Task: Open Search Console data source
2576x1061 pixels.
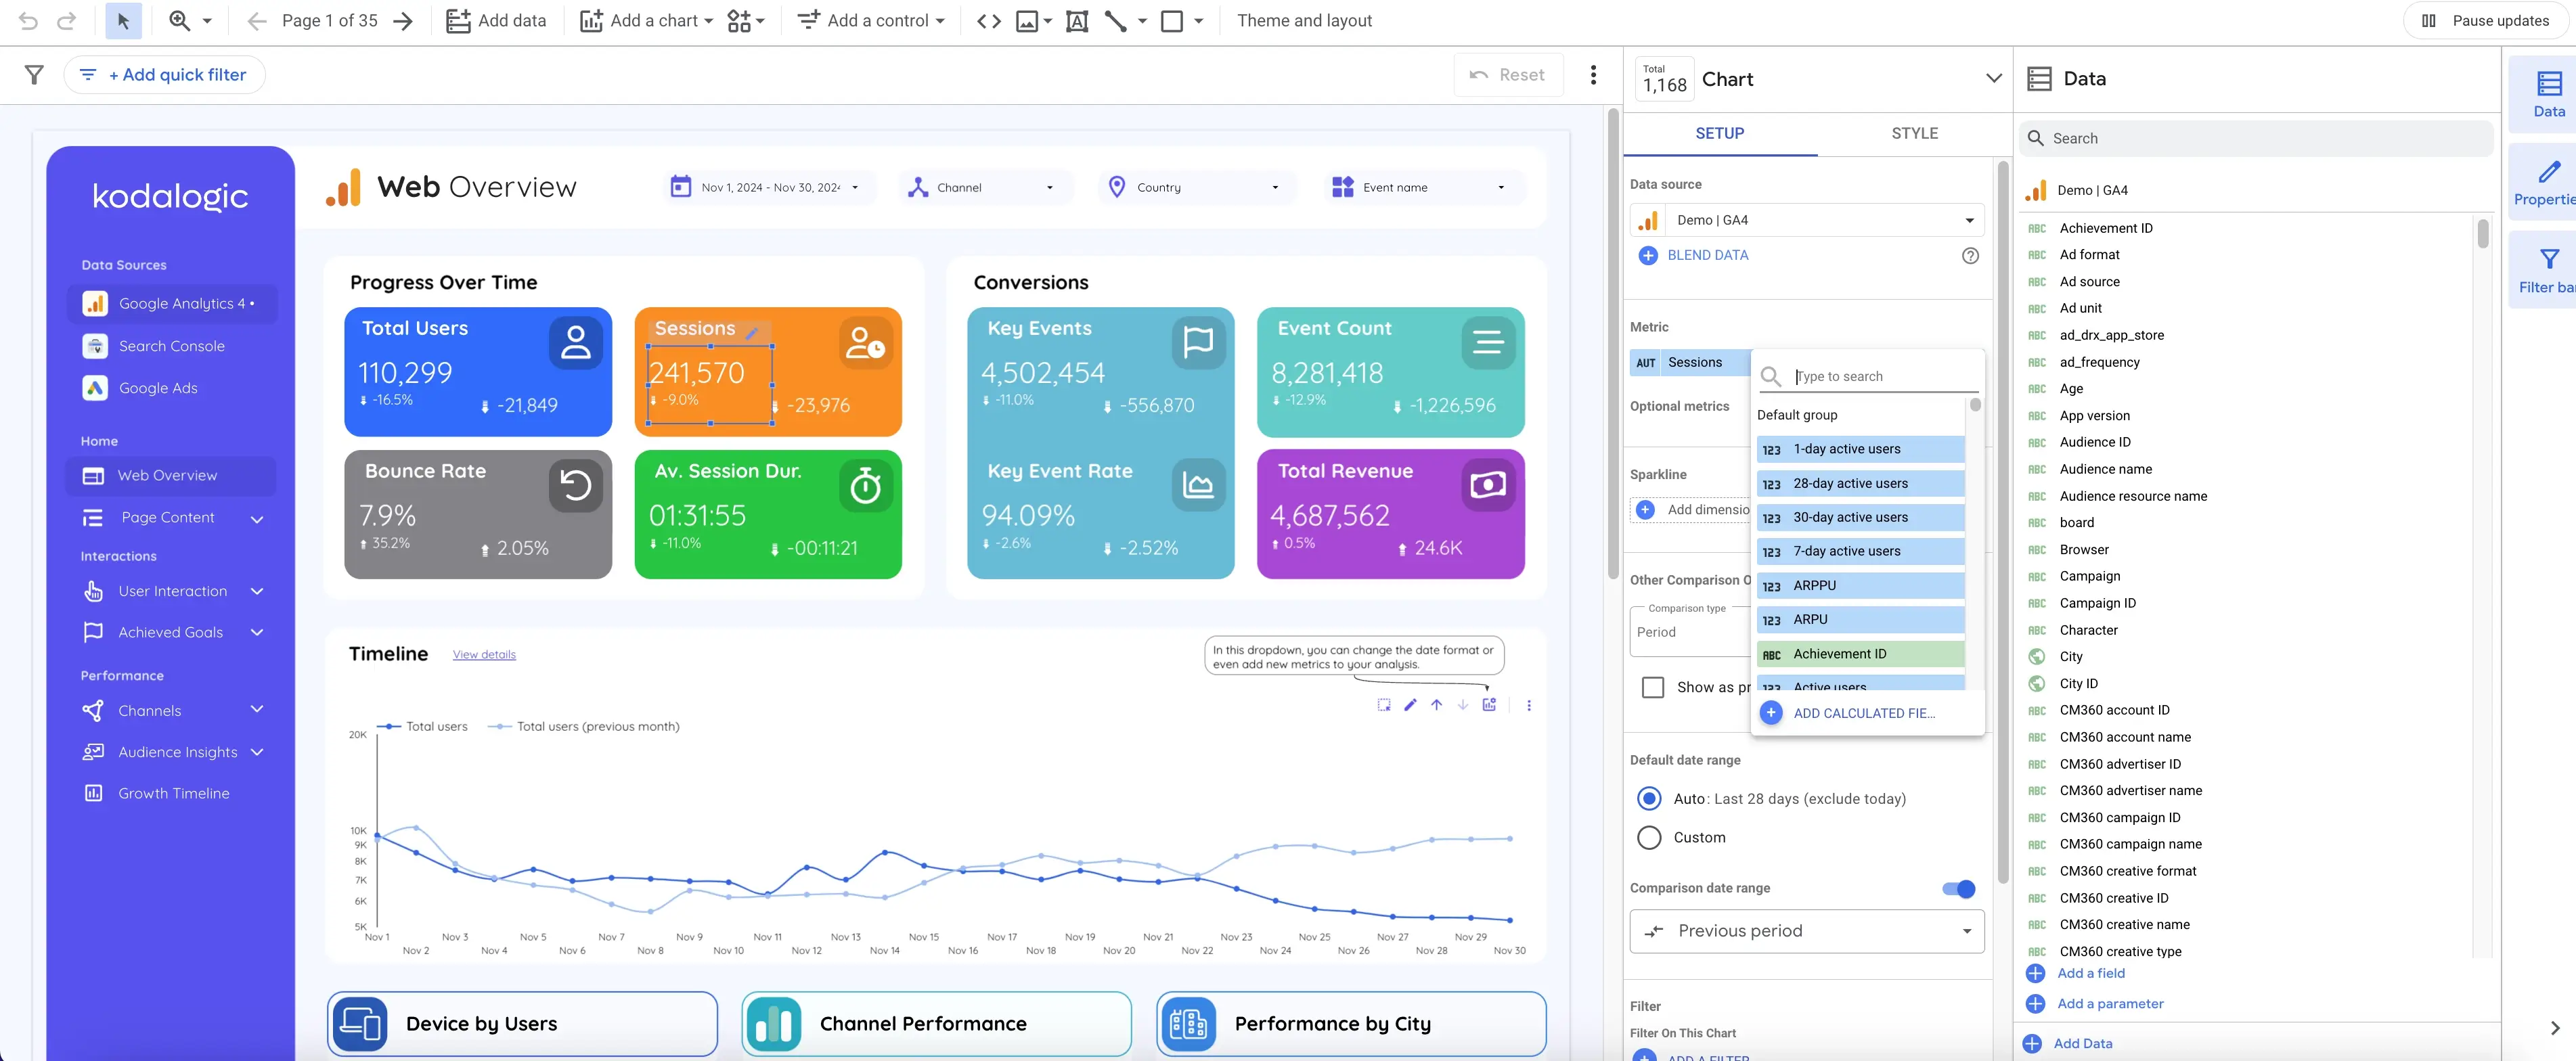Action: point(171,347)
